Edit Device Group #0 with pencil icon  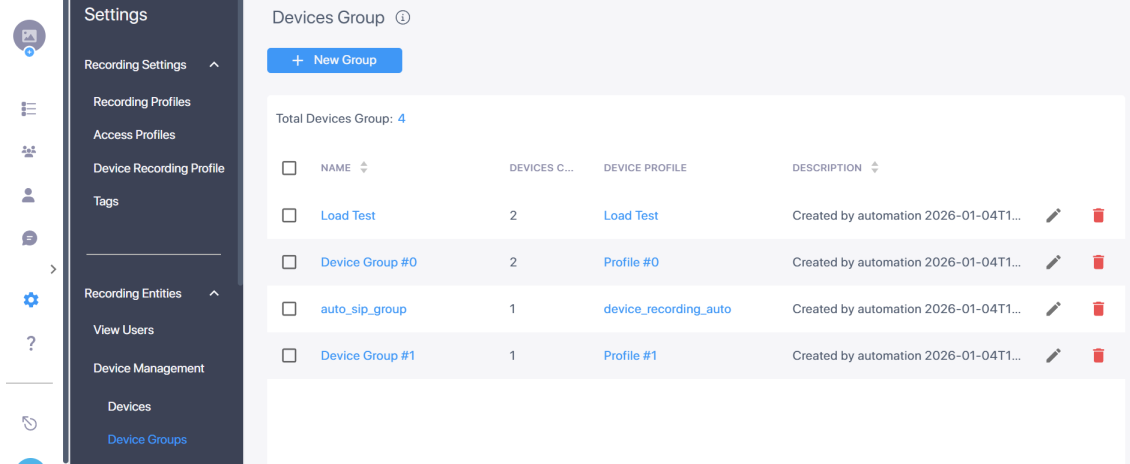[x=1053, y=262]
